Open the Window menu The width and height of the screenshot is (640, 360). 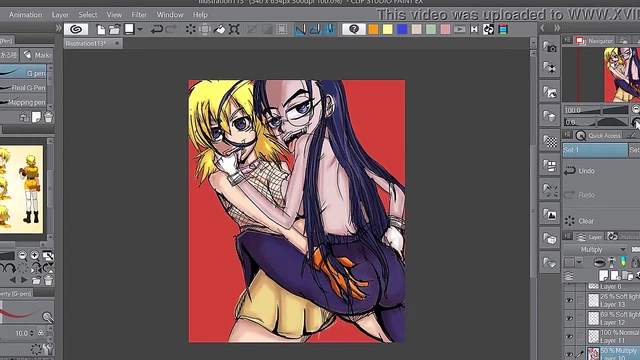point(170,15)
